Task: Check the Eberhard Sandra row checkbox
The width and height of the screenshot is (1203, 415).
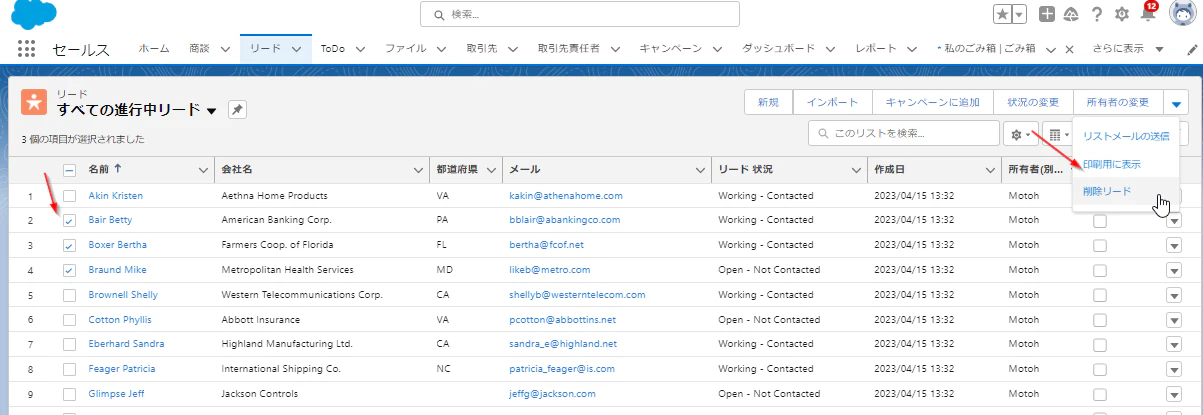Action: pos(69,344)
